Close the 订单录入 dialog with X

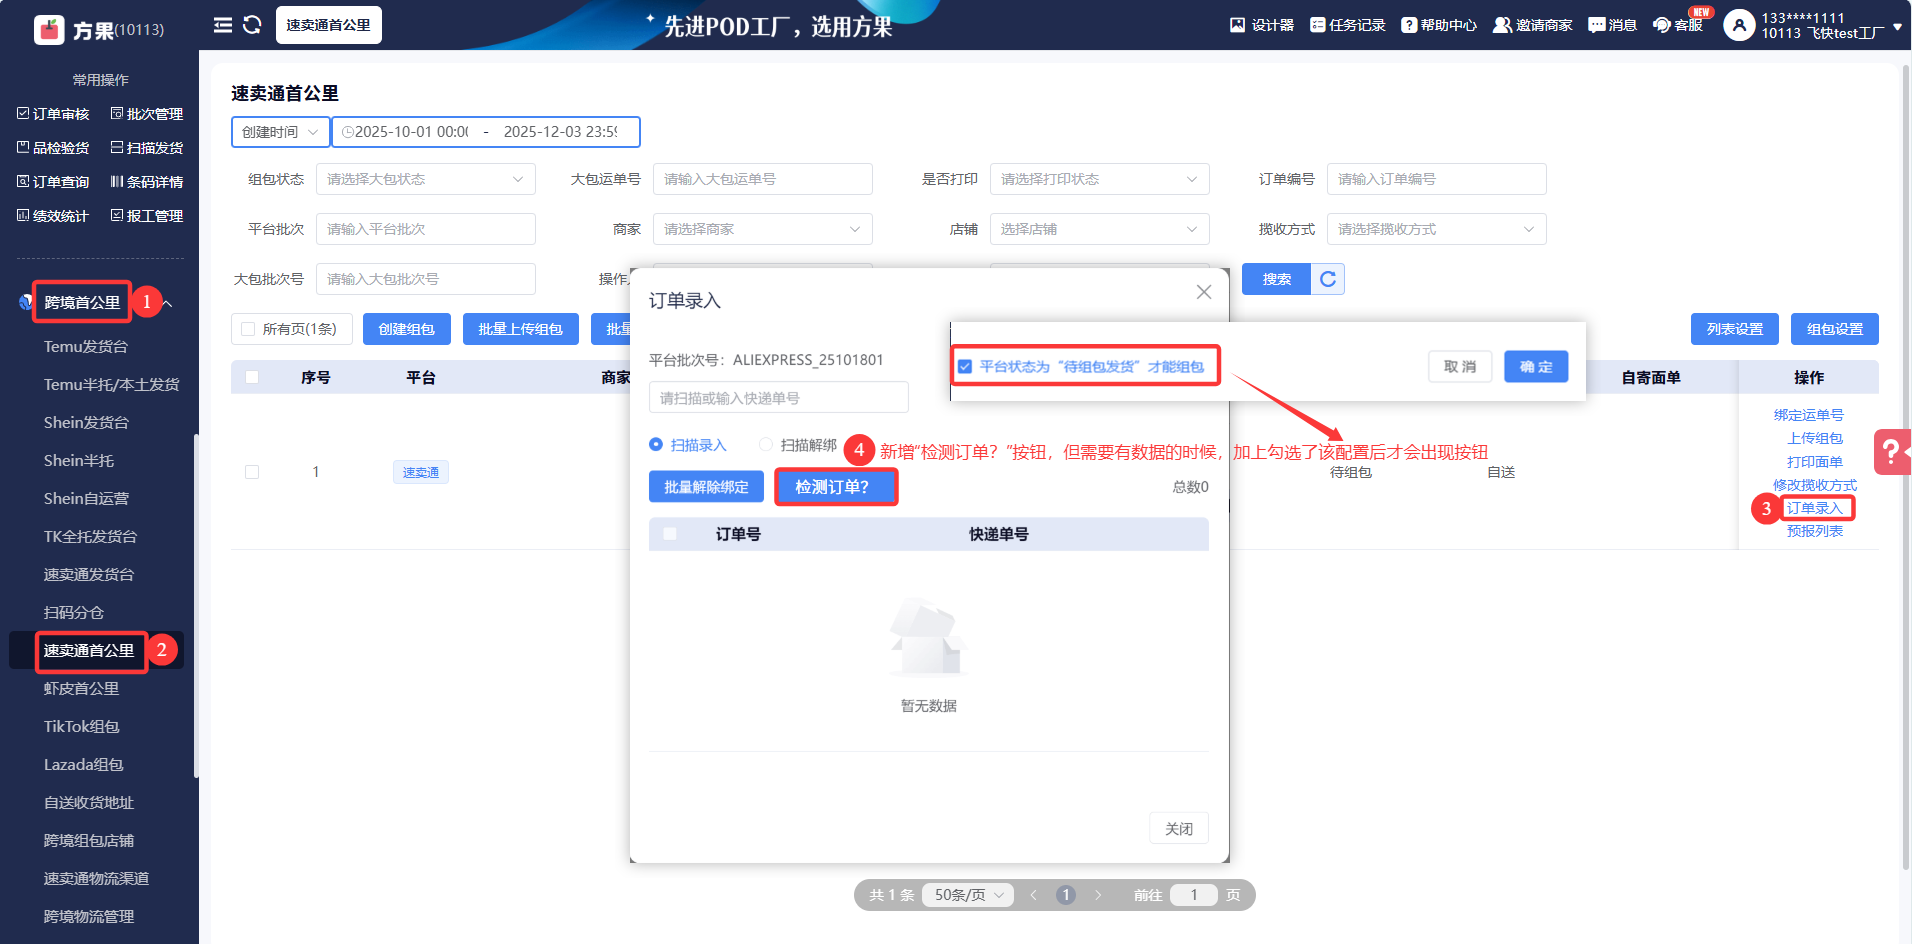pyautogui.click(x=1204, y=292)
